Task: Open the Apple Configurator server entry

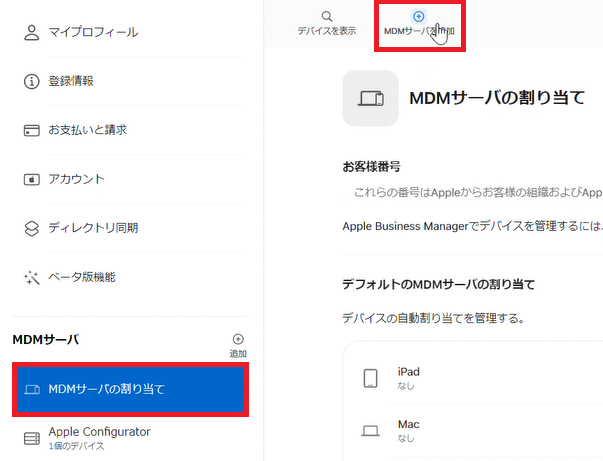Action: [130, 438]
